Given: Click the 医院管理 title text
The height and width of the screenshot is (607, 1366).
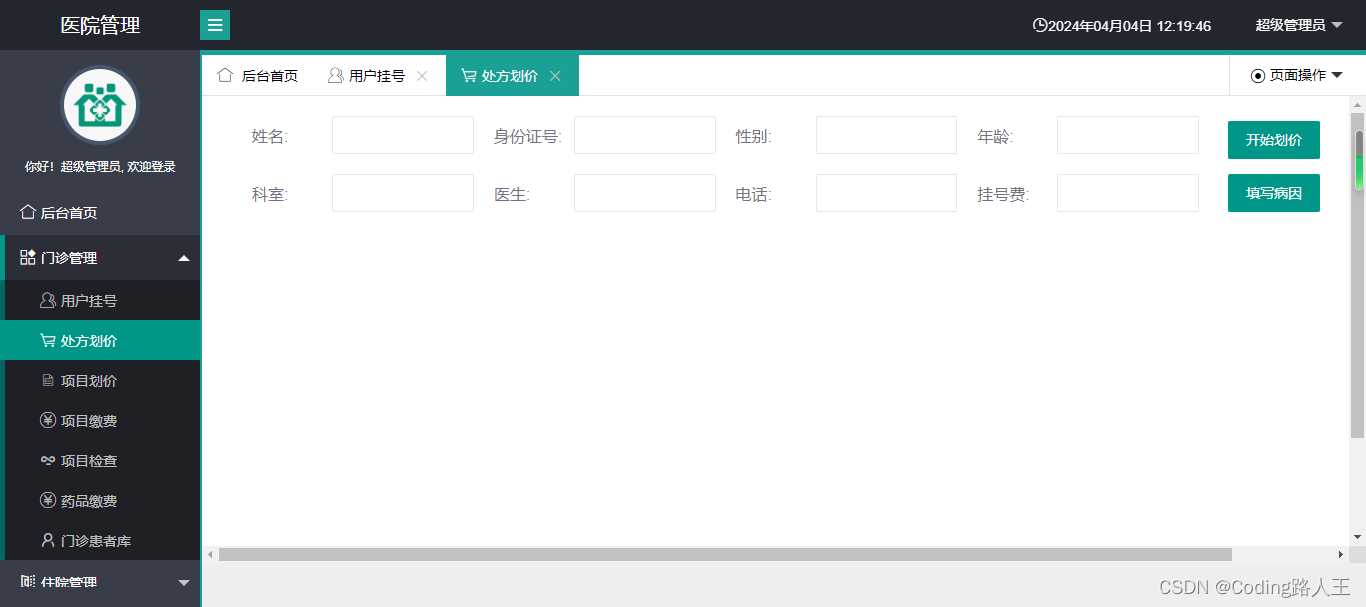Looking at the screenshot, I should [x=100, y=26].
